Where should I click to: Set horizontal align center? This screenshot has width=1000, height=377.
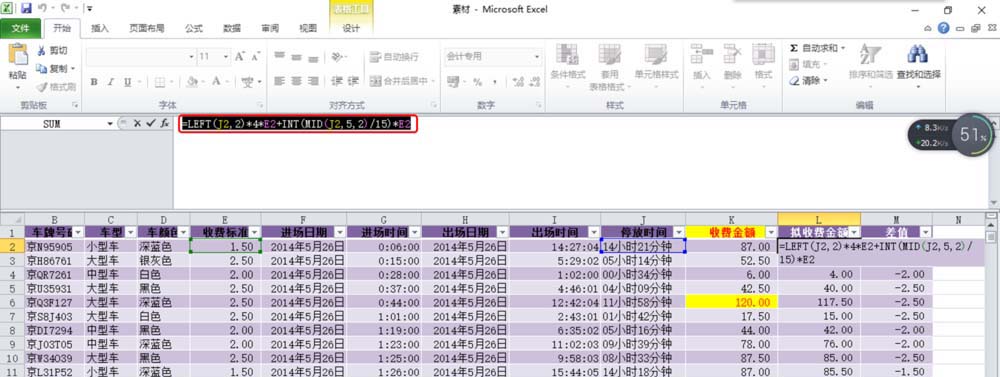pyautogui.click(x=296, y=82)
